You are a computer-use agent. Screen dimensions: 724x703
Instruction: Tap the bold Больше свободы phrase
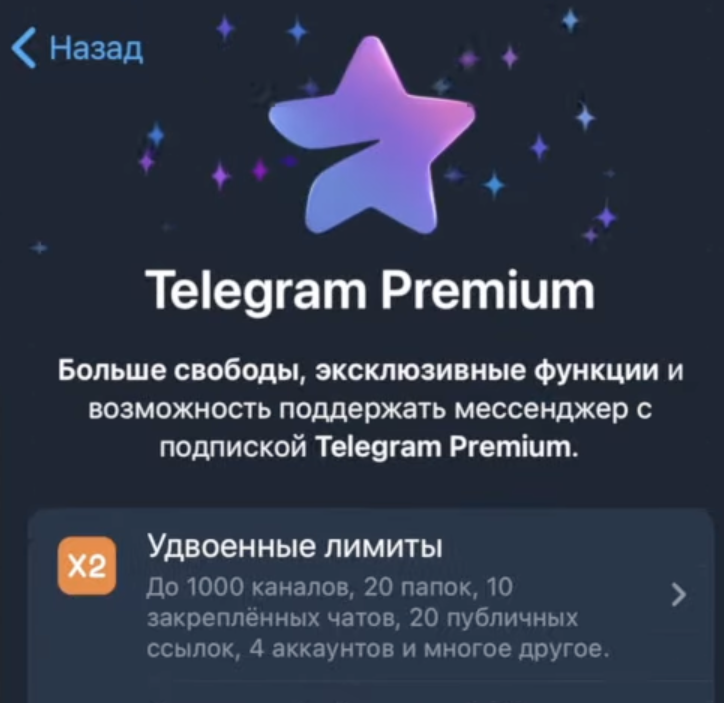[x=179, y=371]
